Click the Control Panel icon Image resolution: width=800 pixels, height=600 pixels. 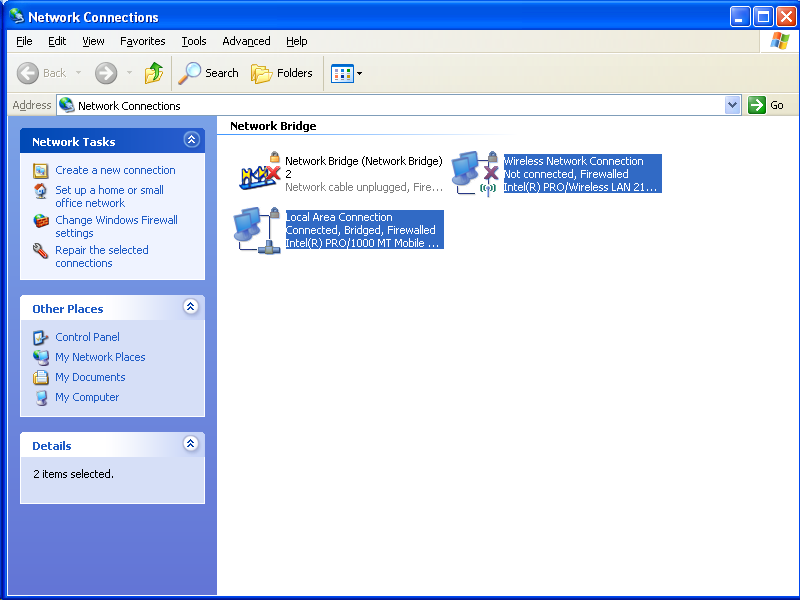(x=40, y=337)
